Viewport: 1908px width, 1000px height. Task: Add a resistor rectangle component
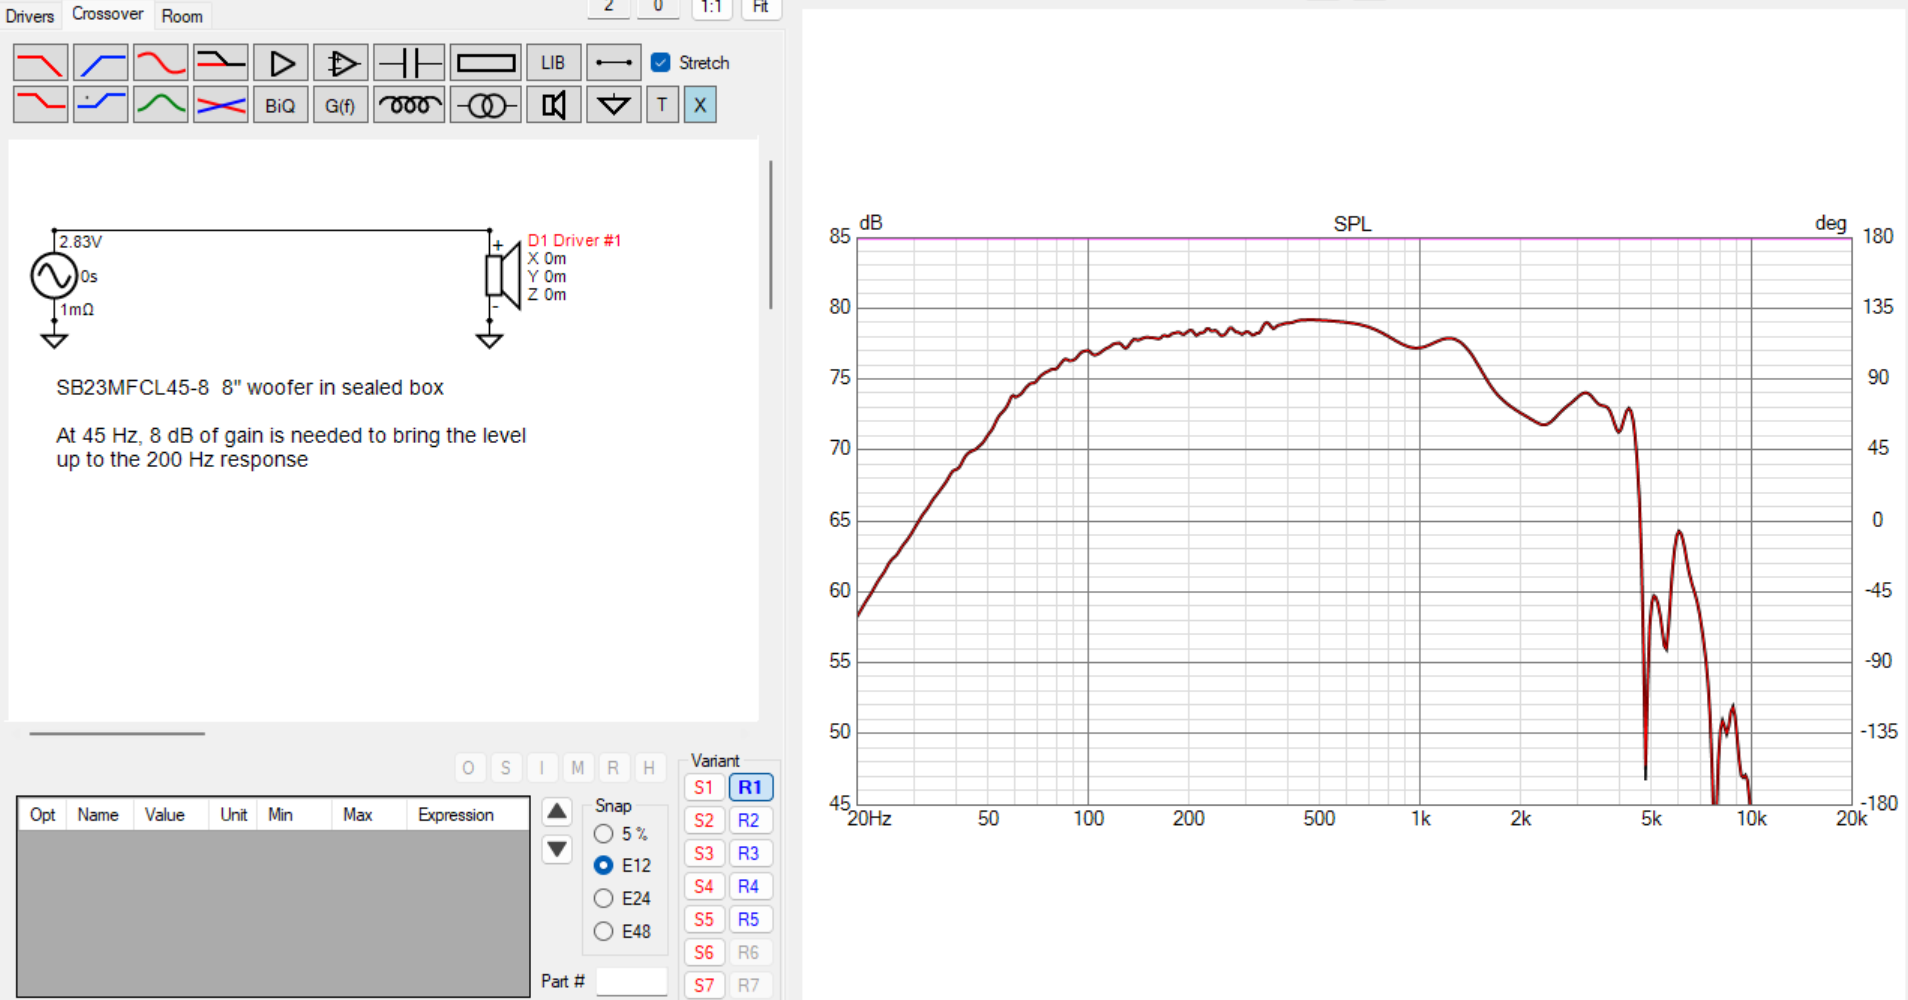pos(485,63)
